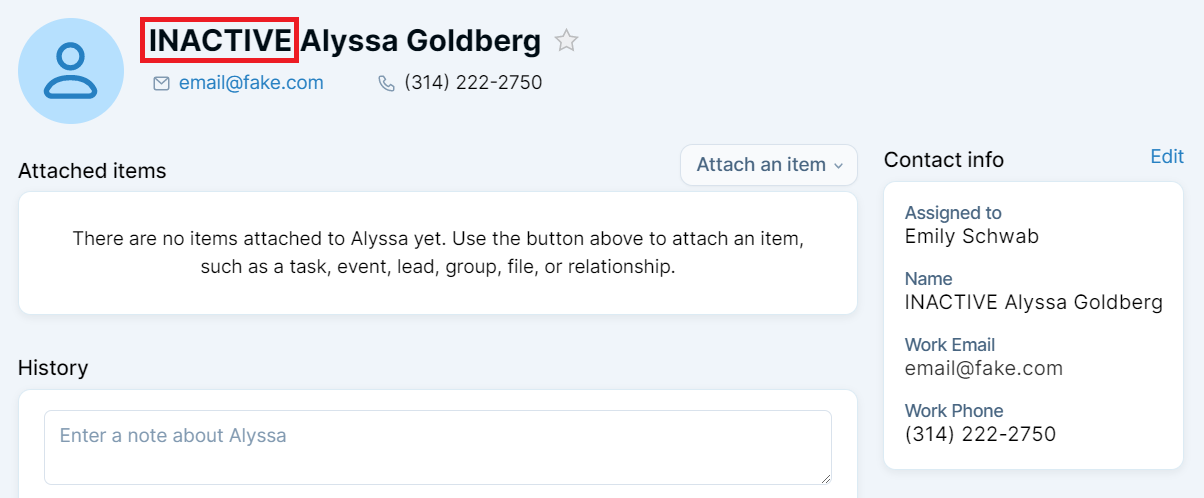Click the contact avatar placeholder icon
The height and width of the screenshot is (498, 1204).
click(71, 71)
